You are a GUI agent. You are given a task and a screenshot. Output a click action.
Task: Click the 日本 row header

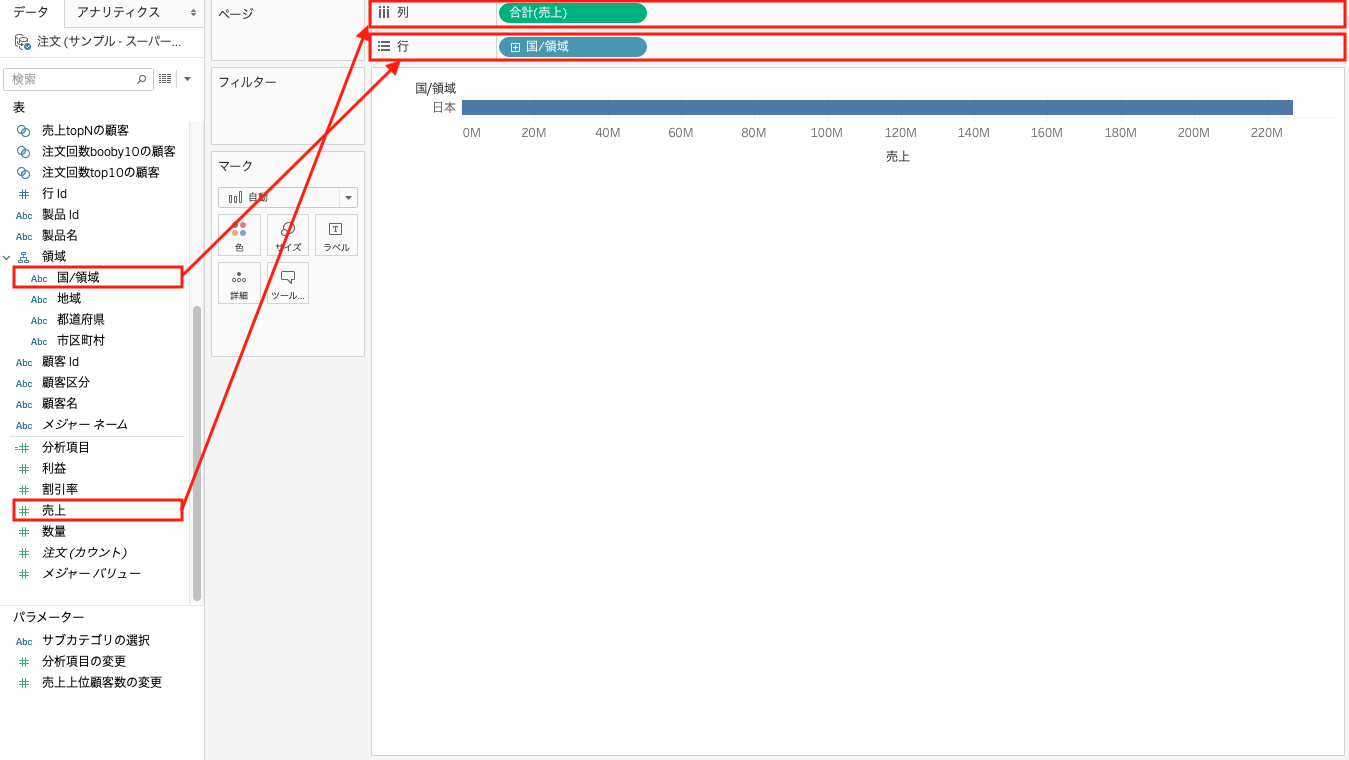[444, 107]
